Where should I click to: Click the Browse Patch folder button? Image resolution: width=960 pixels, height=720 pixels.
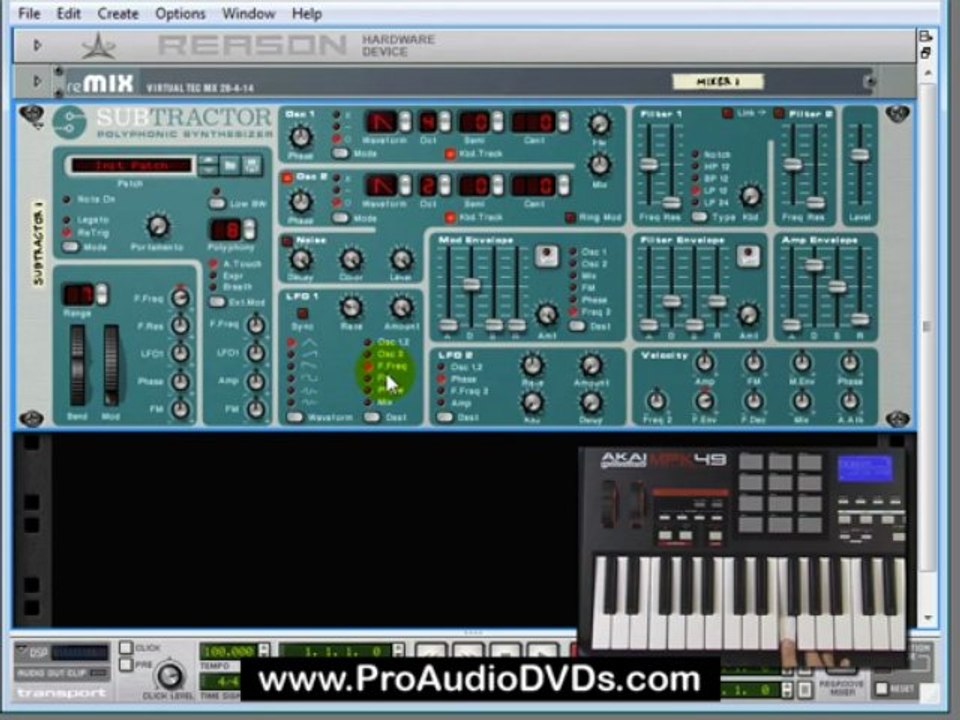tap(230, 165)
